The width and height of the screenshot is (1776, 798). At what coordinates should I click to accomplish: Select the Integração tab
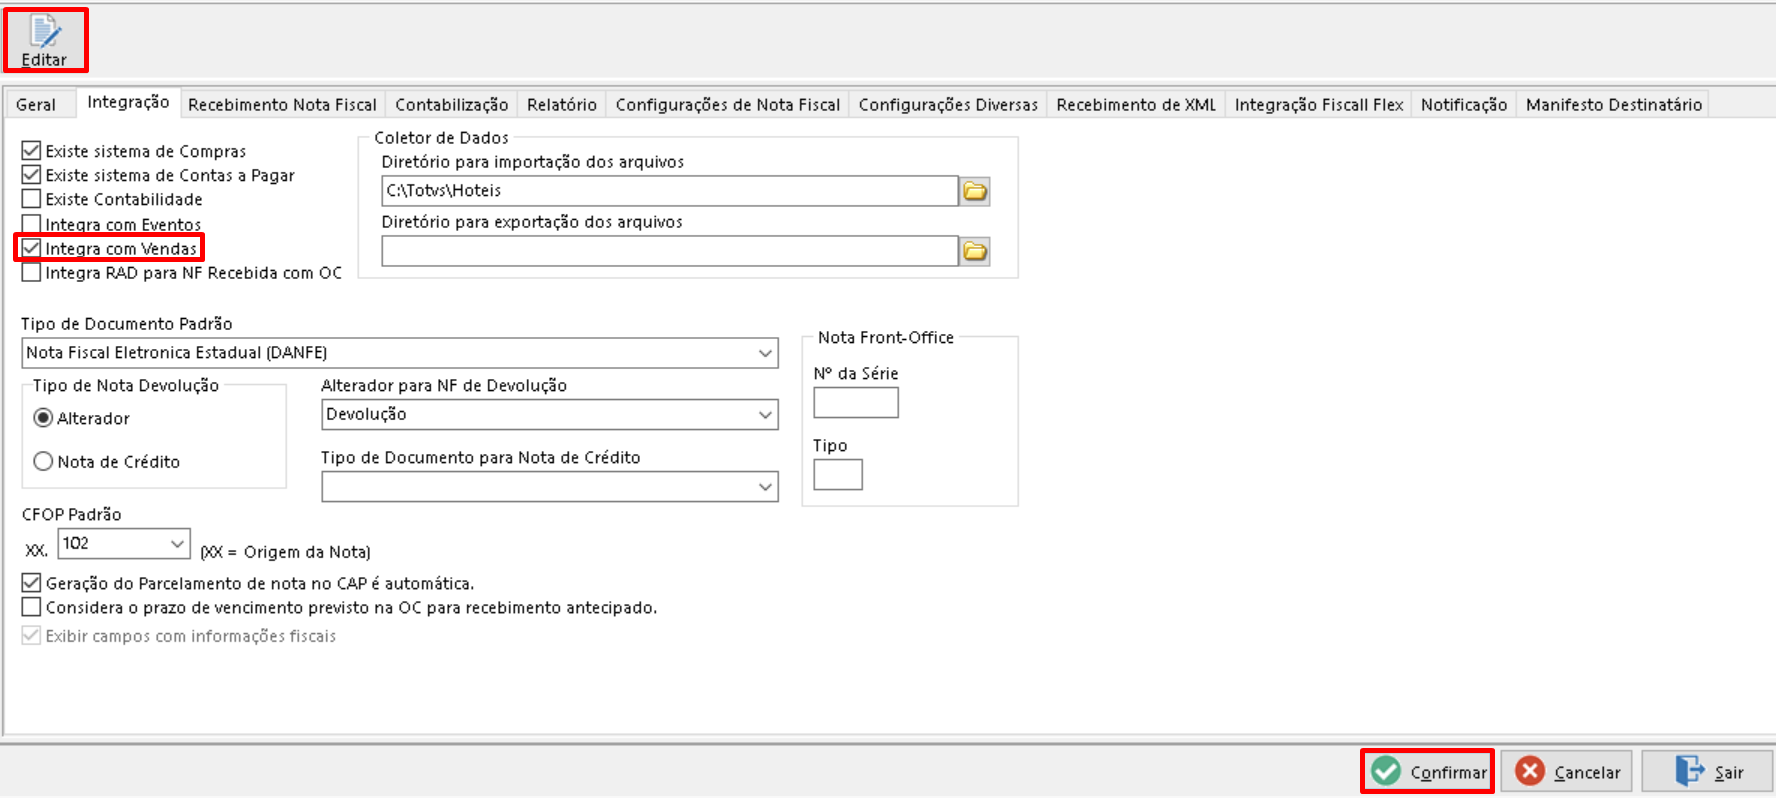(x=128, y=102)
